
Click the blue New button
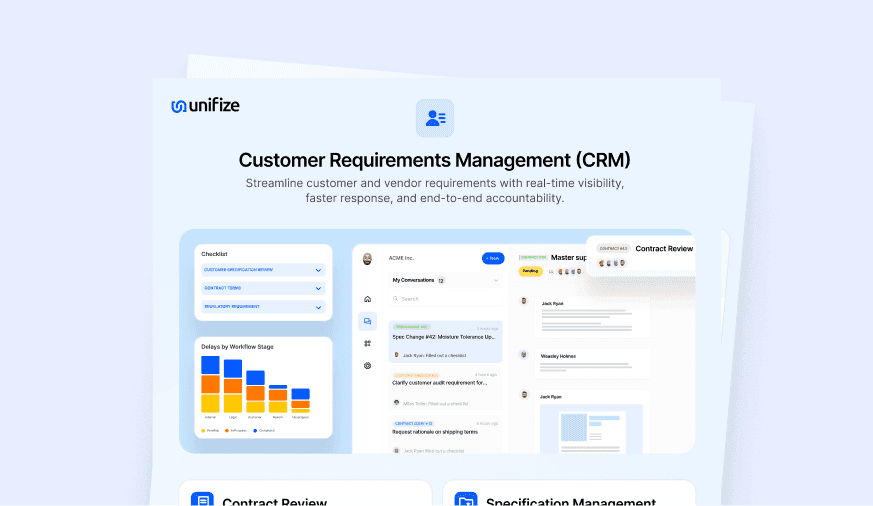tap(493, 258)
